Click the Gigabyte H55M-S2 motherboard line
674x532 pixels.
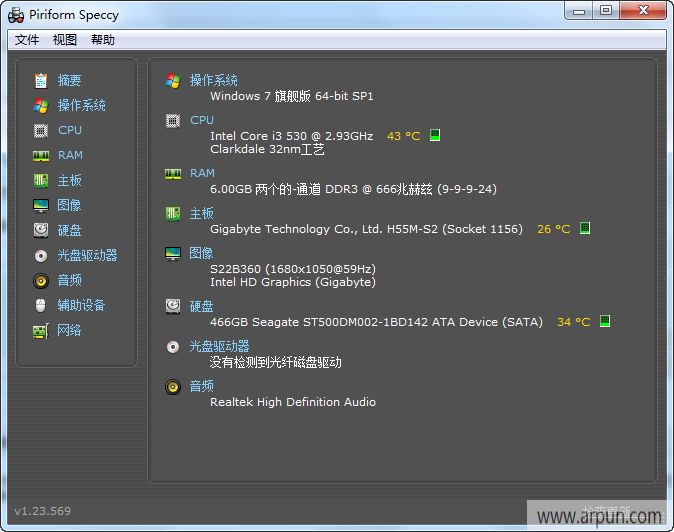[366, 229]
